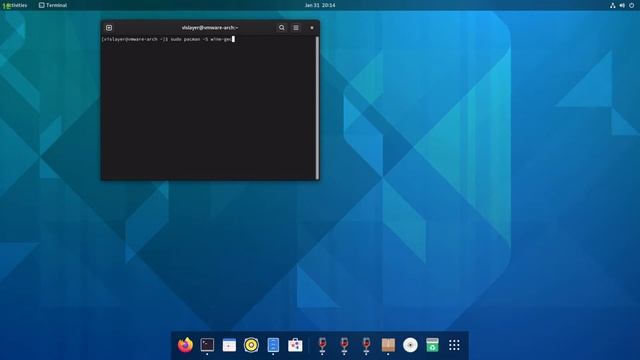This screenshot has height=360, width=640.
Task: Open the terminal hamburger menu
Action: coord(296,28)
